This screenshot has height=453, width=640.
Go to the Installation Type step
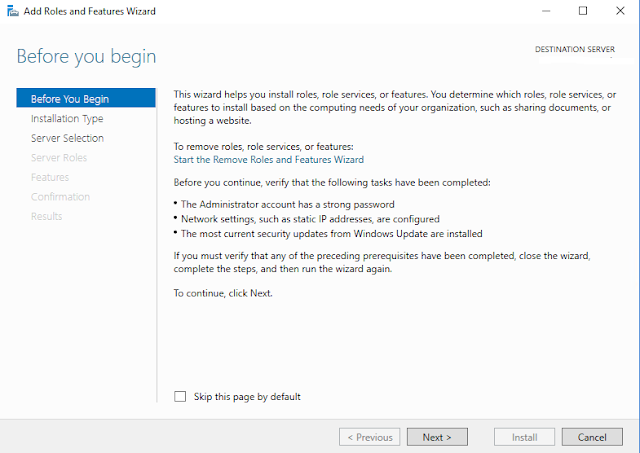coord(67,118)
